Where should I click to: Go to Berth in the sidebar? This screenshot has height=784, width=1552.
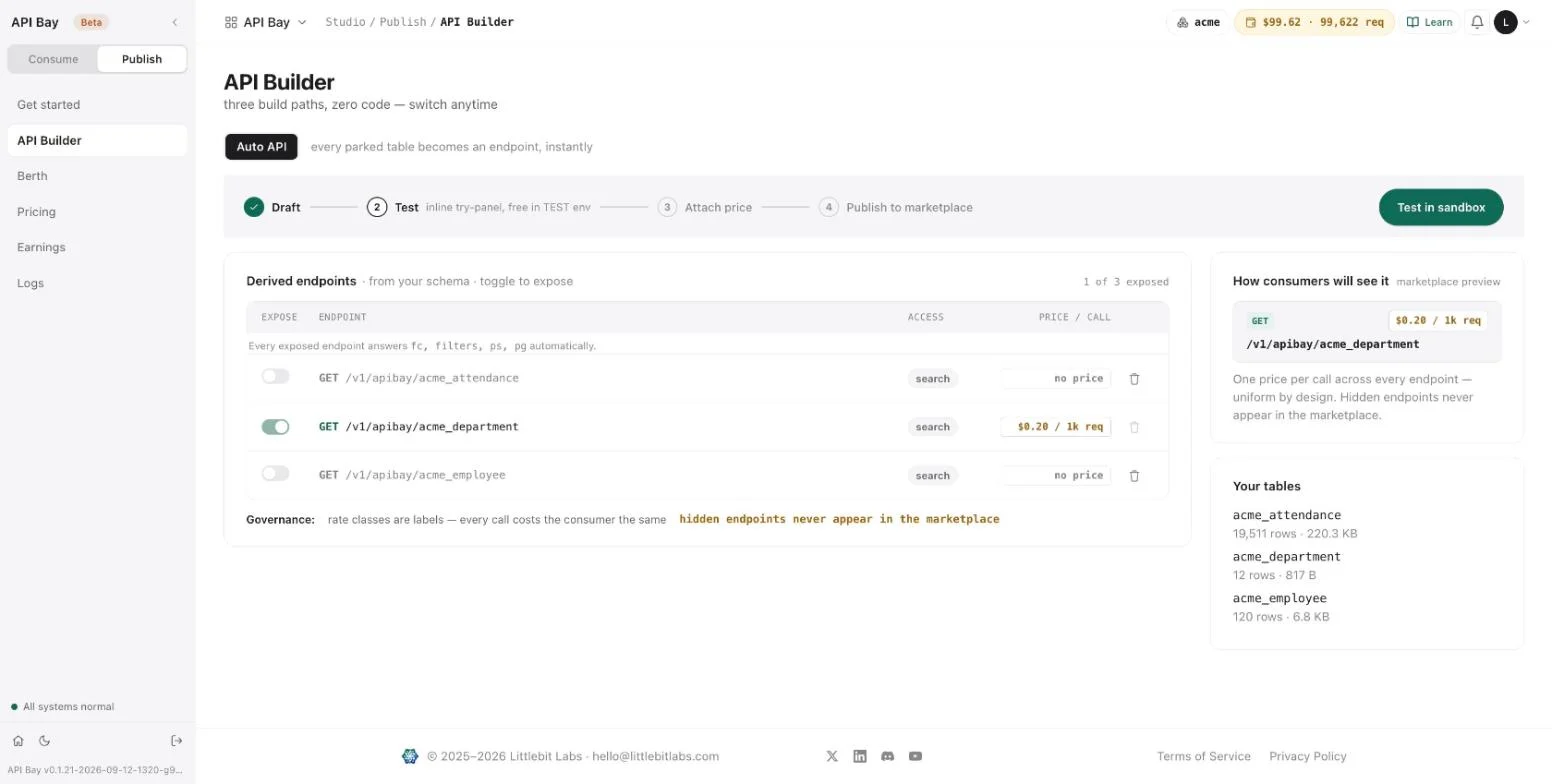(x=97, y=176)
